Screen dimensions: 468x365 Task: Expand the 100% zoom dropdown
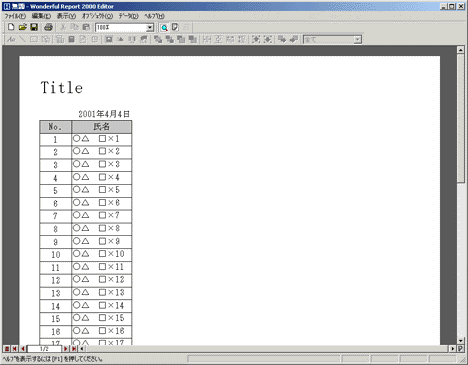(150, 28)
